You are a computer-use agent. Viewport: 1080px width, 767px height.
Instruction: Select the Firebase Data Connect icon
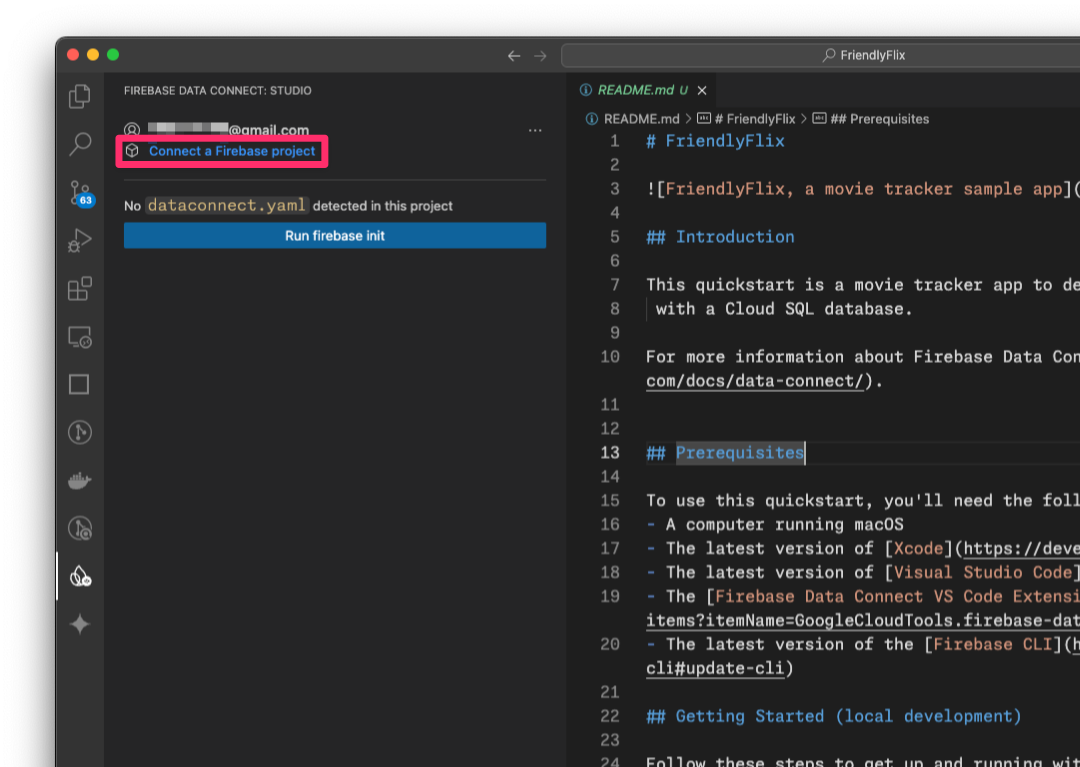point(80,577)
